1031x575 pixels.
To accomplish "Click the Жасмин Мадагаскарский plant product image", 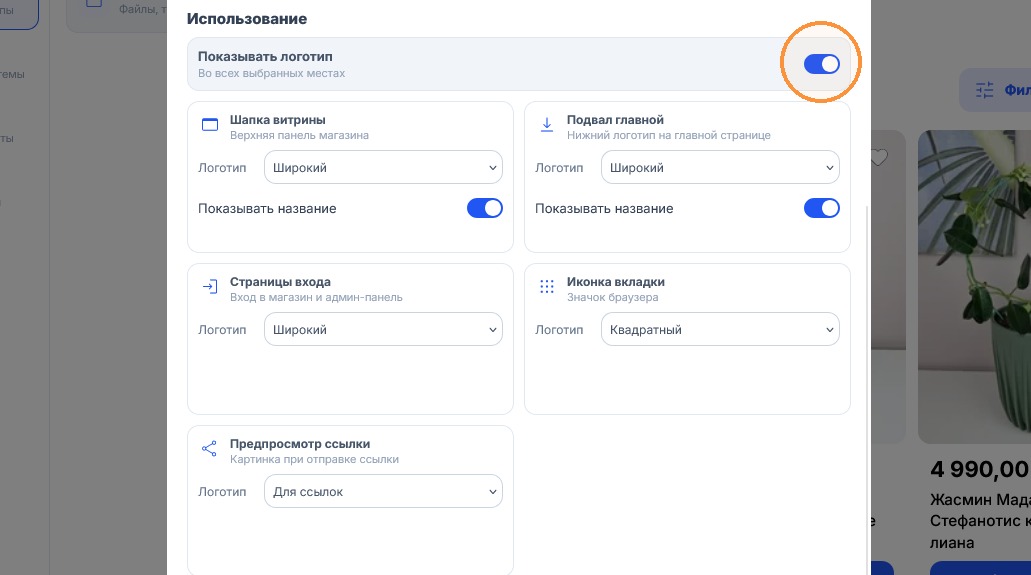I will [x=974, y=287].
